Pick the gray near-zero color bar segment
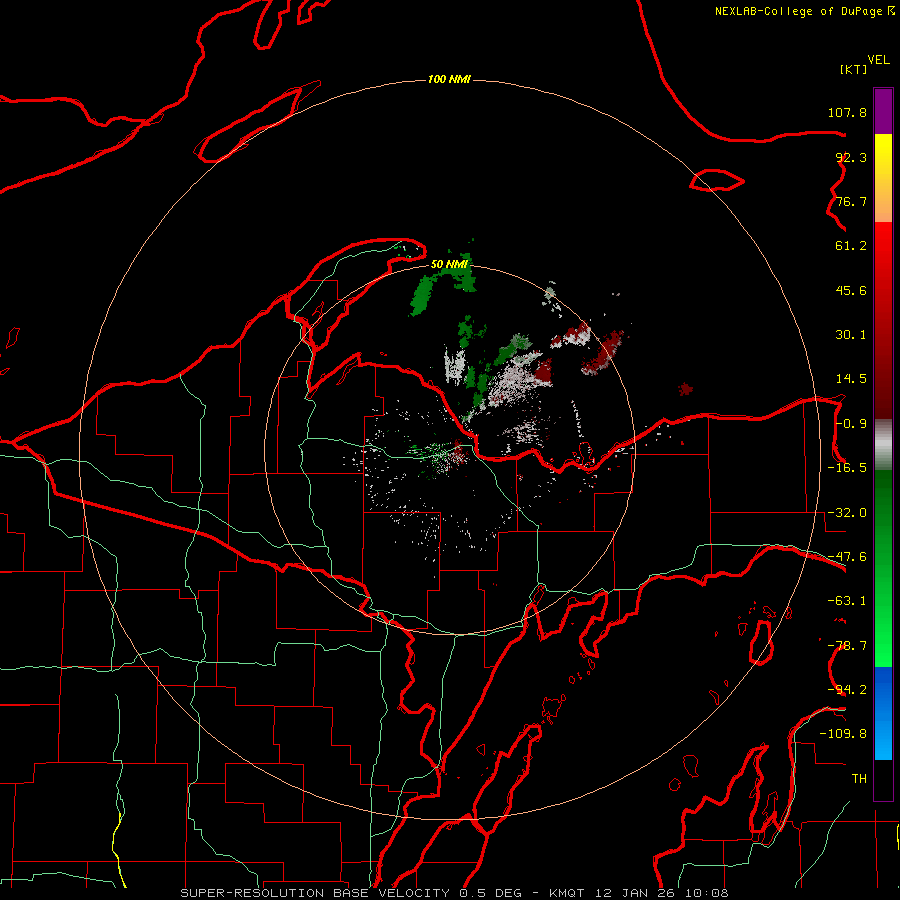Viewport: 900px width, 900px height. click(x=883, y=444)
